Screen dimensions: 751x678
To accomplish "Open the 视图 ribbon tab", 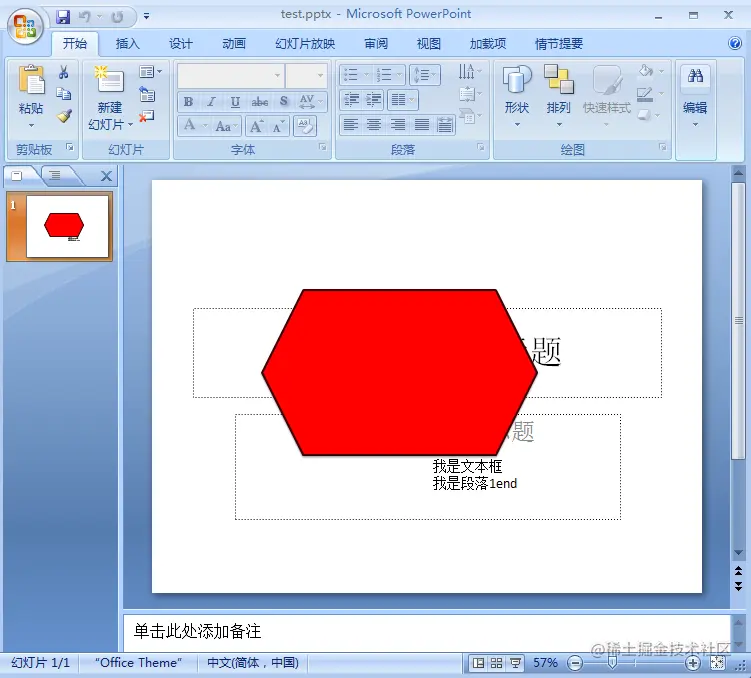I will pos(428,44).
